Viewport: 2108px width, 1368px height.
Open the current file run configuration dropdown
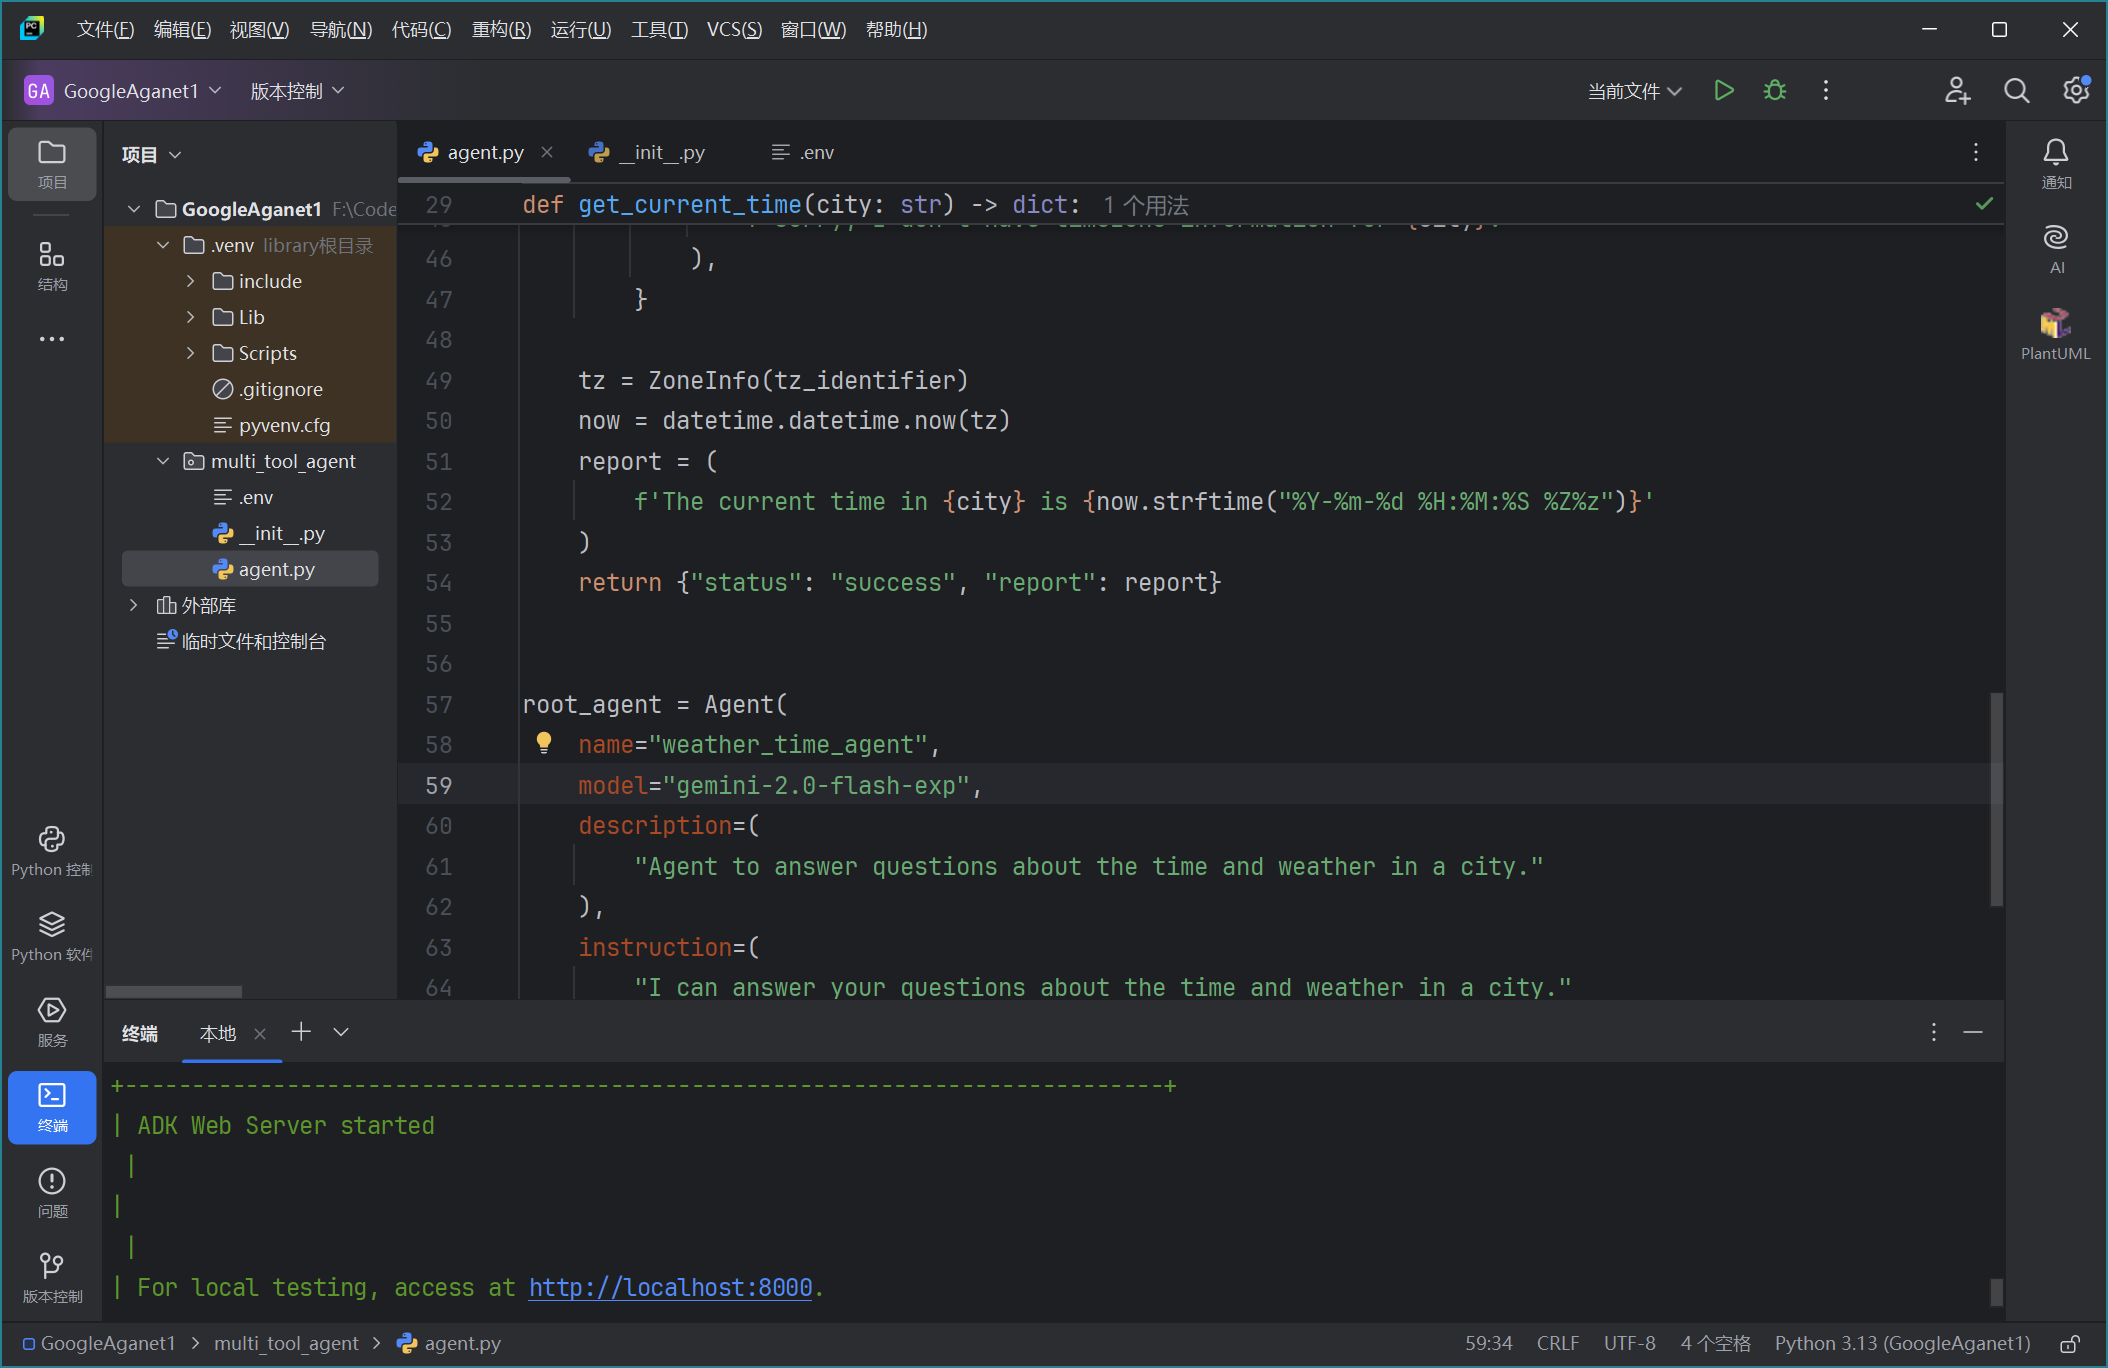[1634, 91]
